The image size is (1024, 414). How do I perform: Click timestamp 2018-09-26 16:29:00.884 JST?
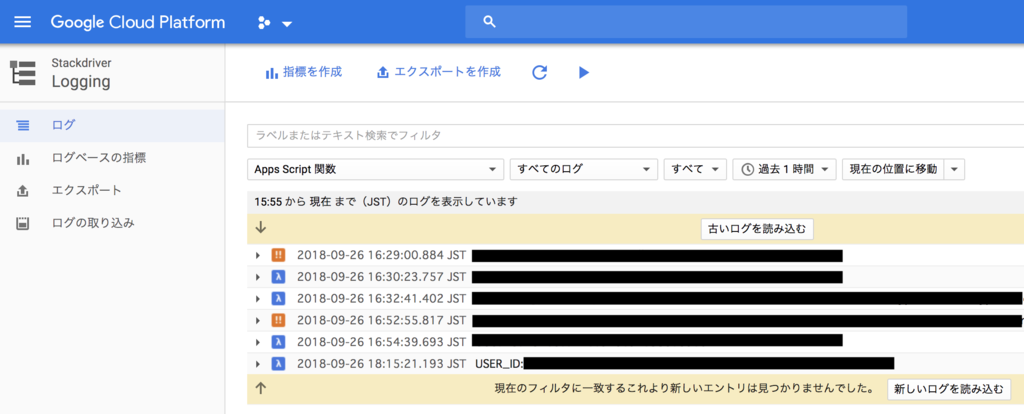click(381, 255)
